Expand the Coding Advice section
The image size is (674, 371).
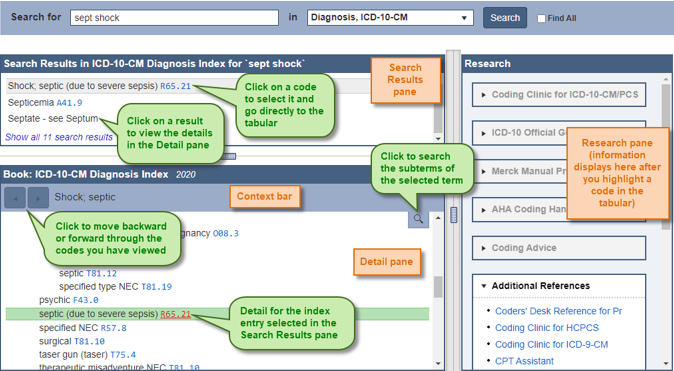pos(559,248)
